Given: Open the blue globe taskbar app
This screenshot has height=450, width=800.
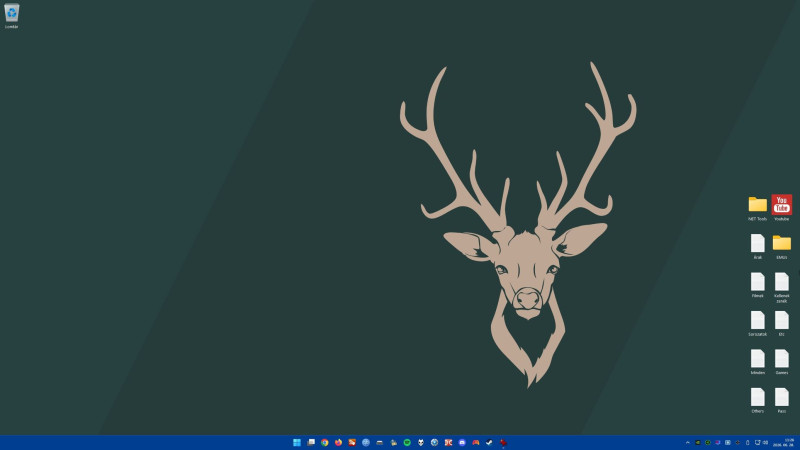Looking at the screenshot, I should 366,442.
